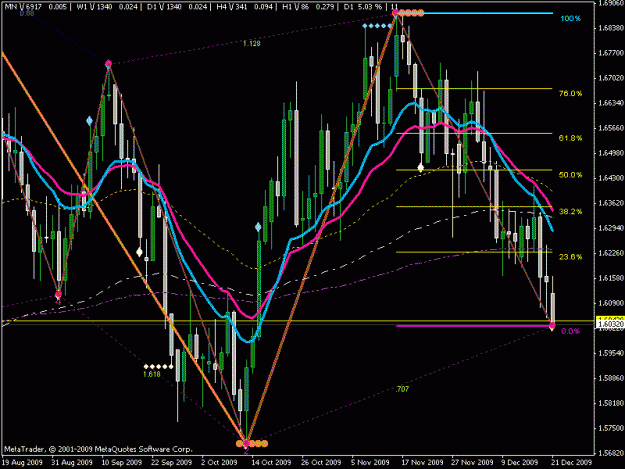Click the 2 Oct 2009 date label
The image size is (625, 469).
[219, 462]
